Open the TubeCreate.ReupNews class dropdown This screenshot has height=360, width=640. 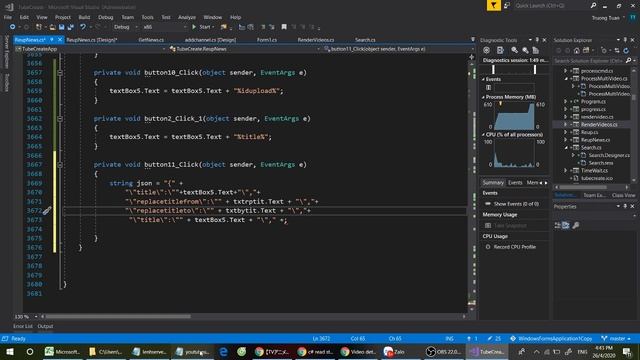(x=244, y=49)
